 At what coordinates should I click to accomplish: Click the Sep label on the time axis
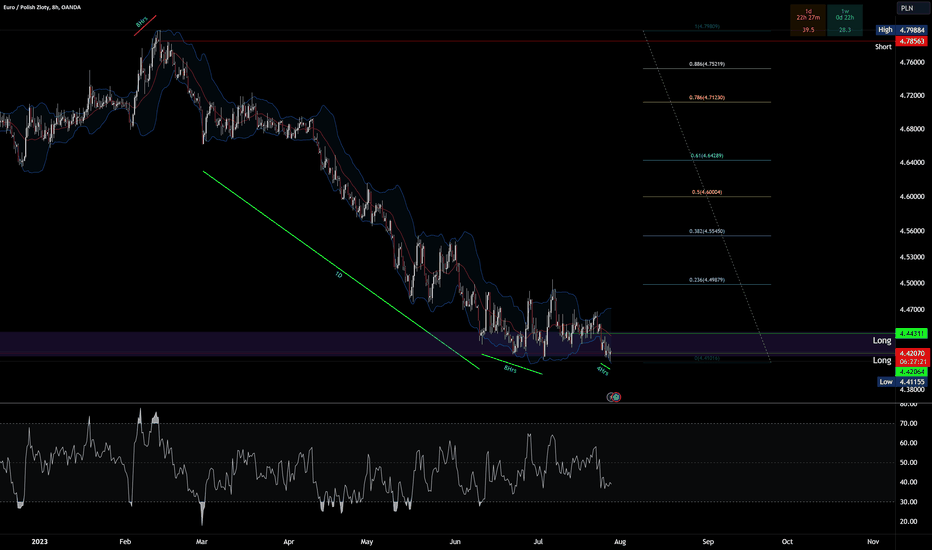(708, 541)
